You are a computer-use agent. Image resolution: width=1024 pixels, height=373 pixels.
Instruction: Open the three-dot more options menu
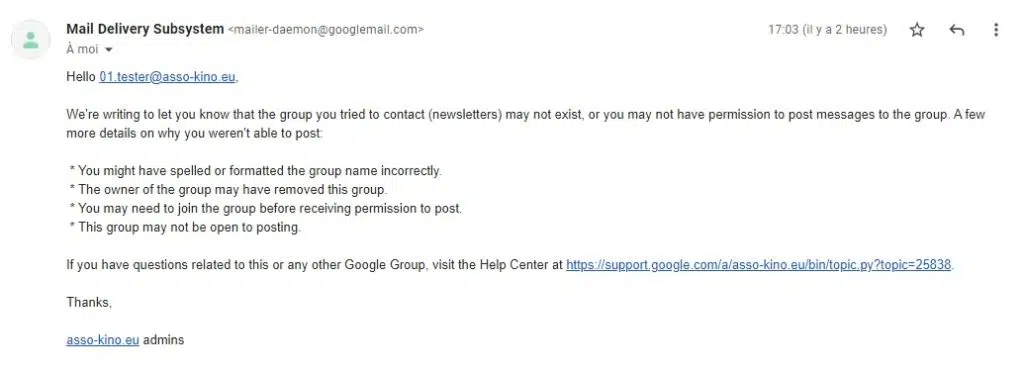[x=996, y=30]
